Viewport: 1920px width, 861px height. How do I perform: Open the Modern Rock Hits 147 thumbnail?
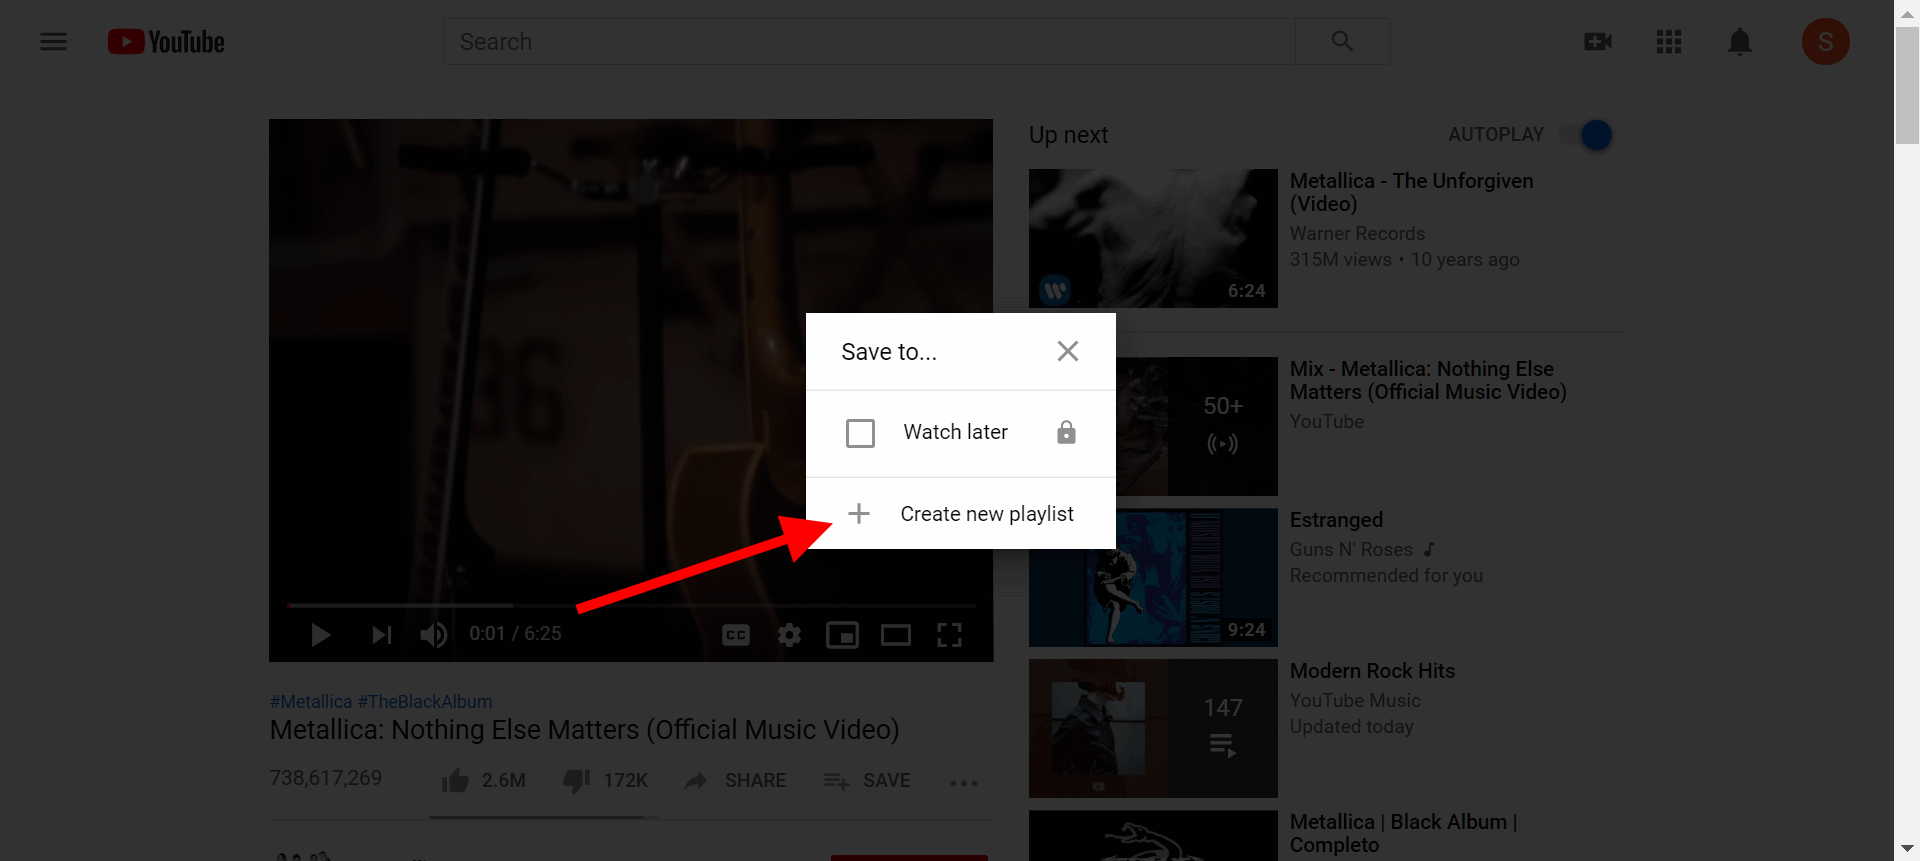pos(1153,728)
